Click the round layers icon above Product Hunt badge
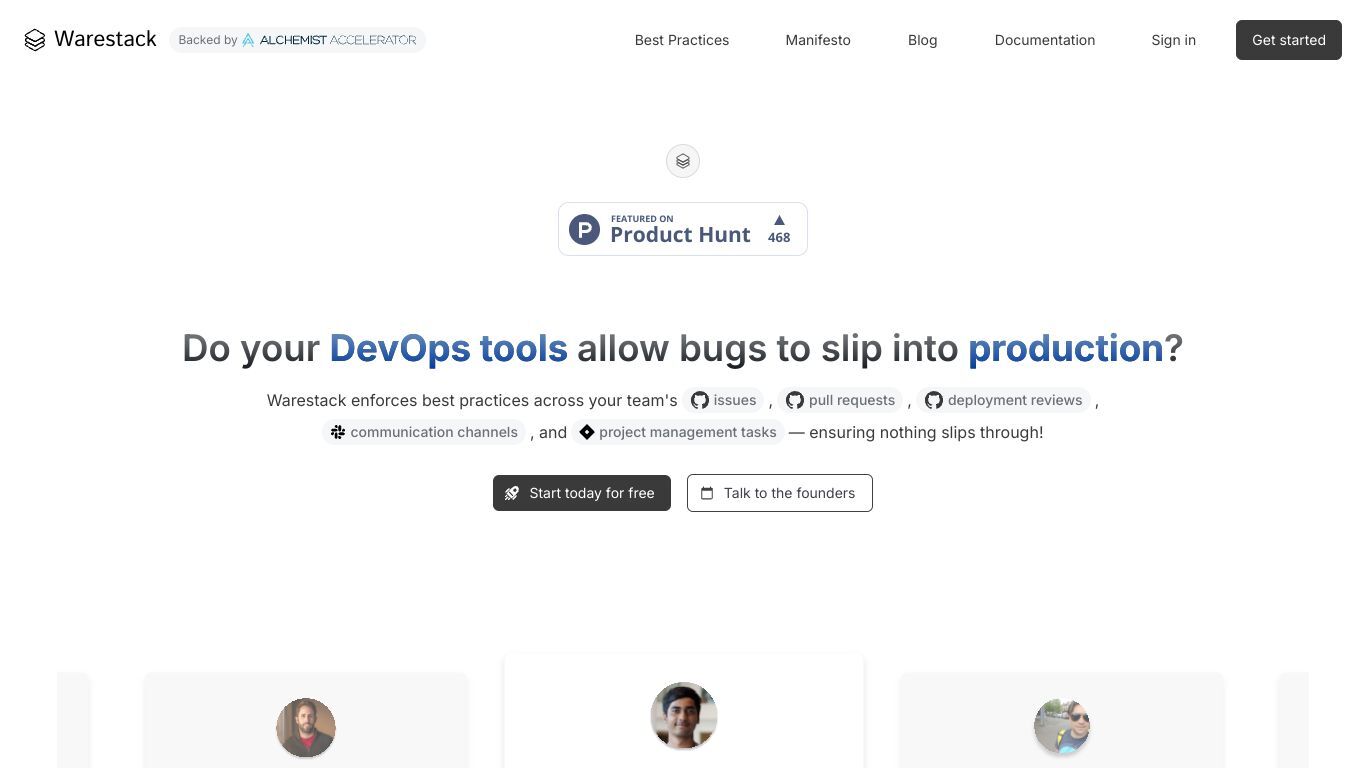The image size is (1366, 768). [x=683, y=161]
